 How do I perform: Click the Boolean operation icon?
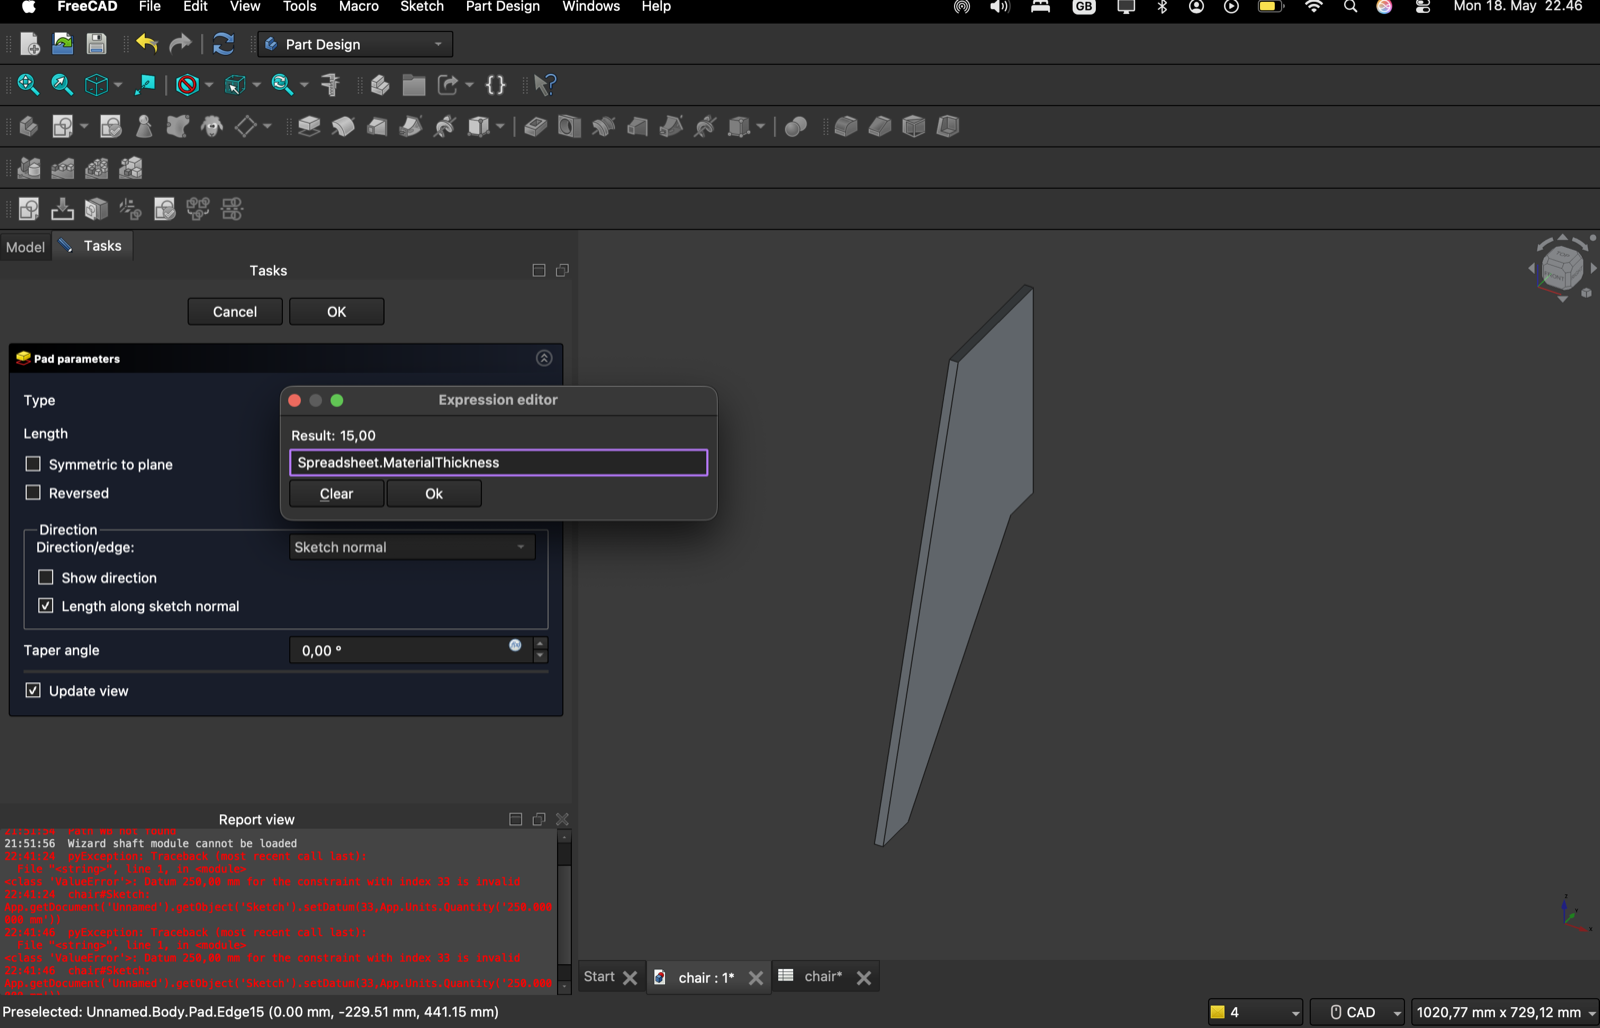tap(796, 126)
